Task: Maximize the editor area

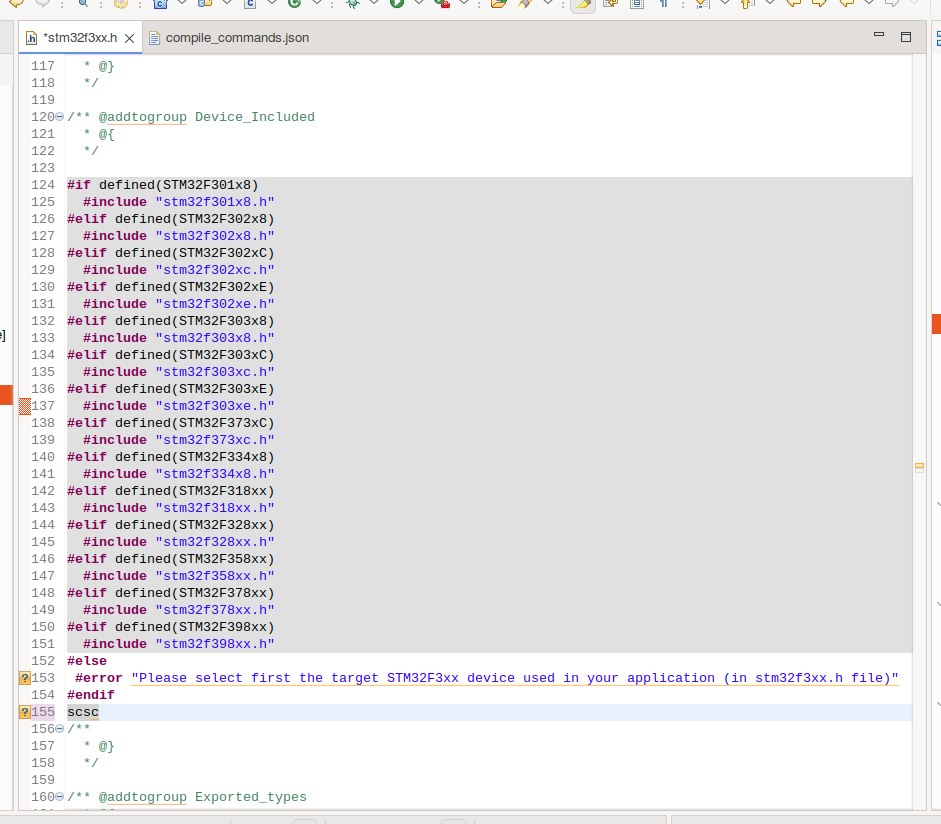Action: [906, 37]
